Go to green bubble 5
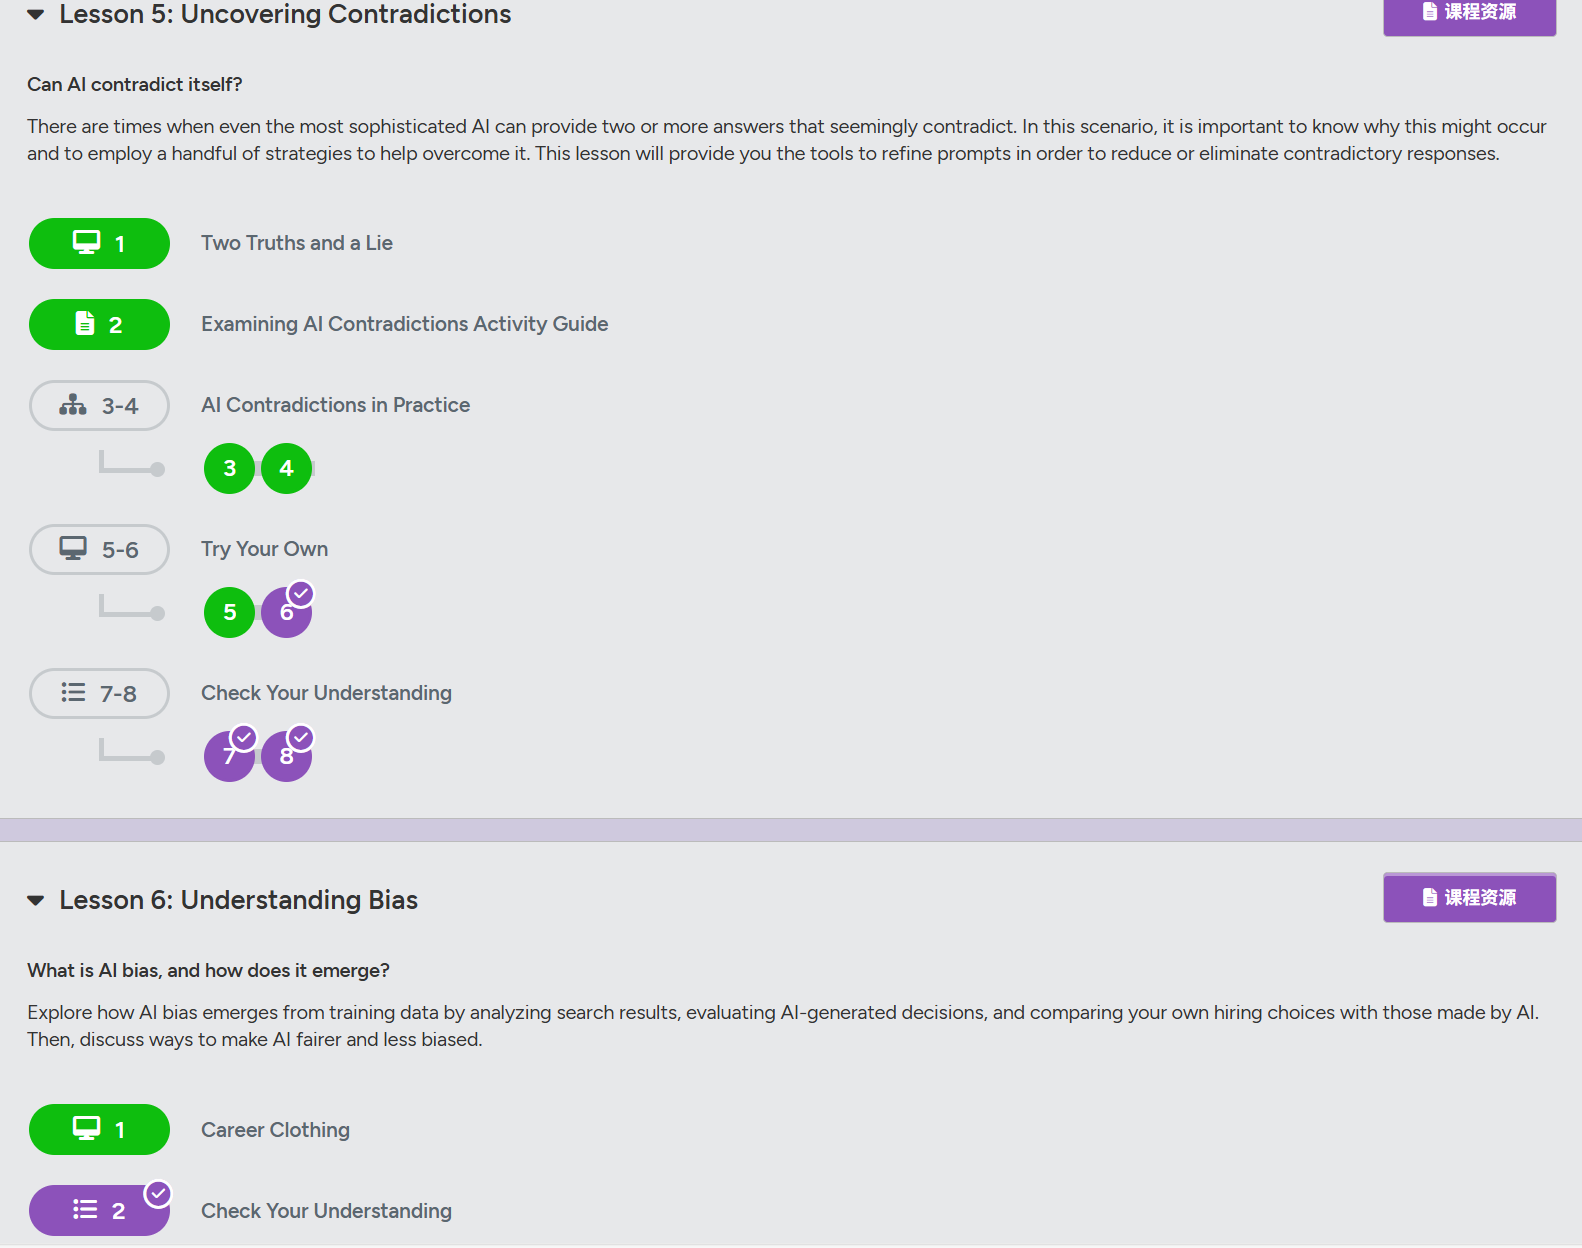The height and width of the screenshot is (1248, 1582). tap(230, 612)
